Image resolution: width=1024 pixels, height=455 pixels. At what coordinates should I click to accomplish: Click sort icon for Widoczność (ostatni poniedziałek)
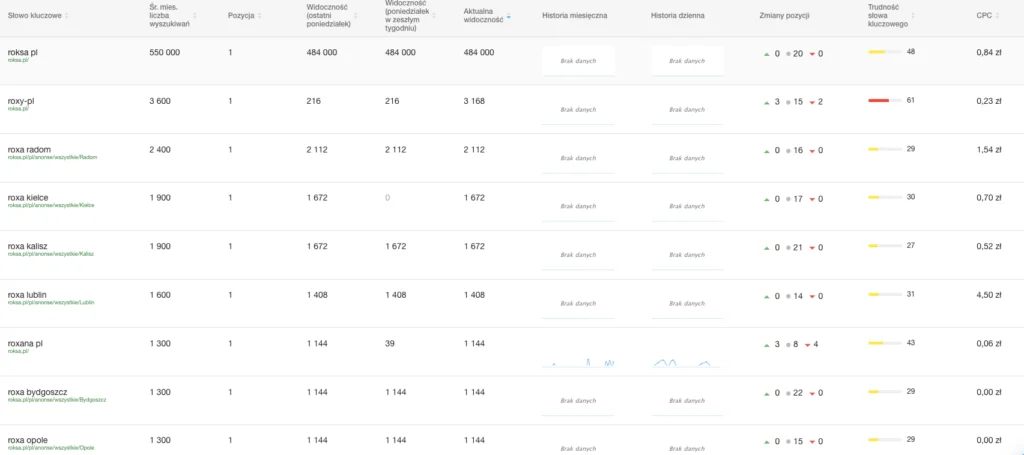coord(357,16)
